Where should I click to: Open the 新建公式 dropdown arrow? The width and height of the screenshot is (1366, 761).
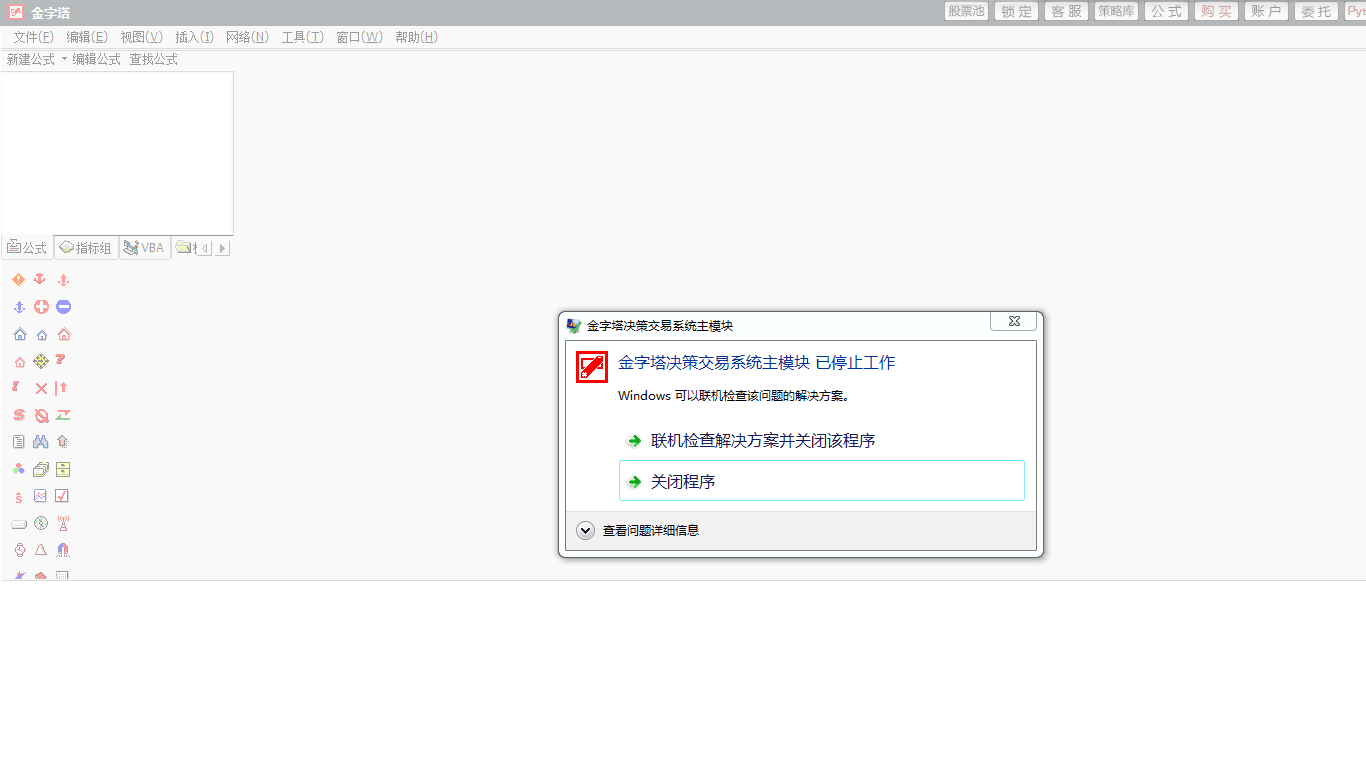(x=64, y=60)
